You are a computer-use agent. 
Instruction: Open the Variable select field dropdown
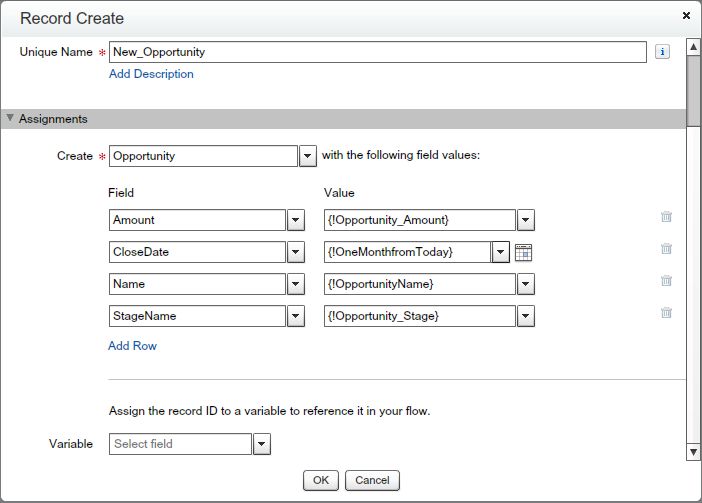(x=261, y=444)
